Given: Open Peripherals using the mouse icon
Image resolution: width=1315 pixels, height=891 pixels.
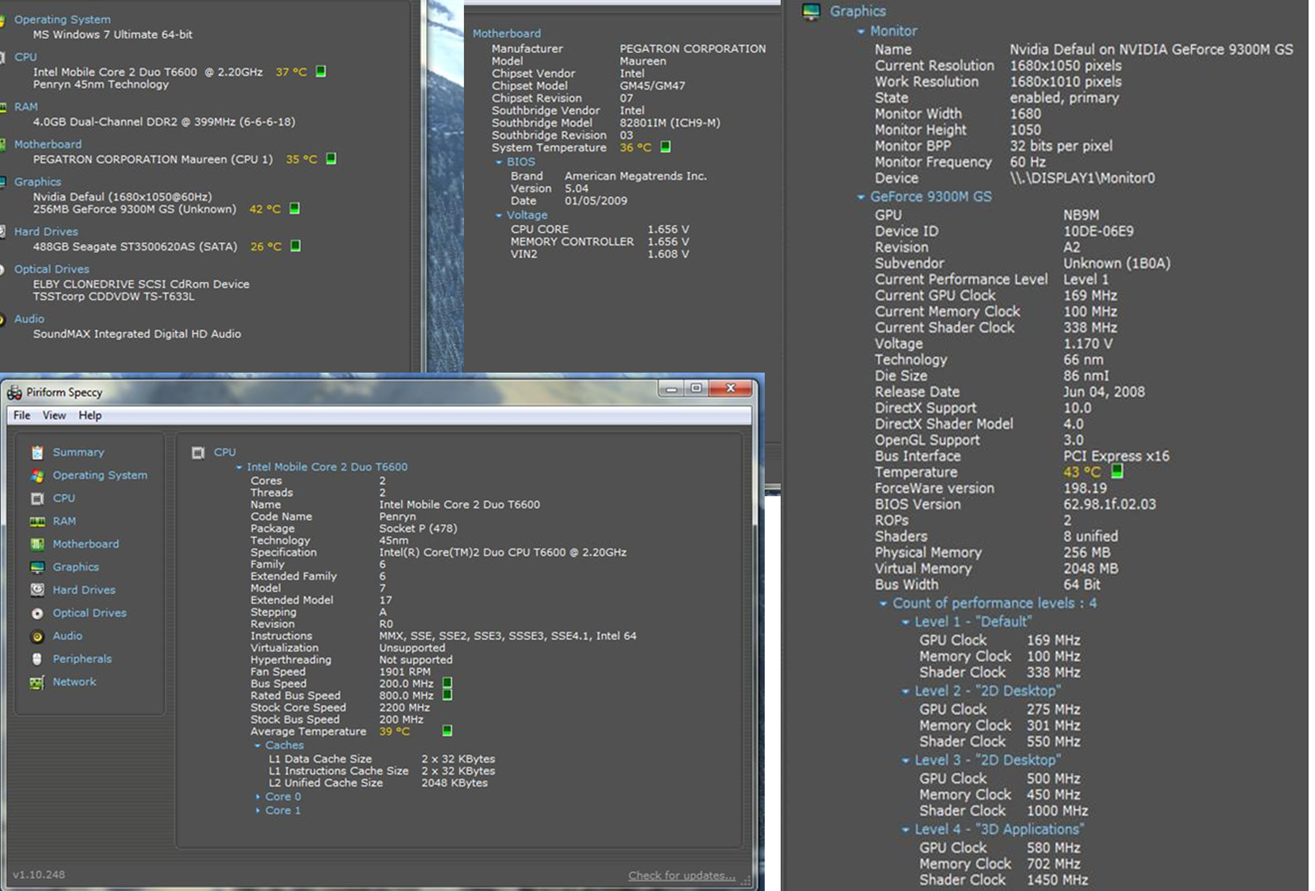Looking at the screenshot, I should tap(37, 660).
